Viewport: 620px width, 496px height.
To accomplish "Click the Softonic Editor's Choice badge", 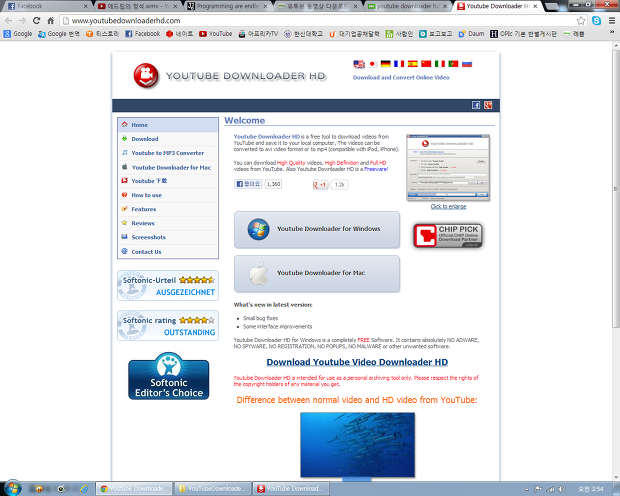I will tap(168, 376).
